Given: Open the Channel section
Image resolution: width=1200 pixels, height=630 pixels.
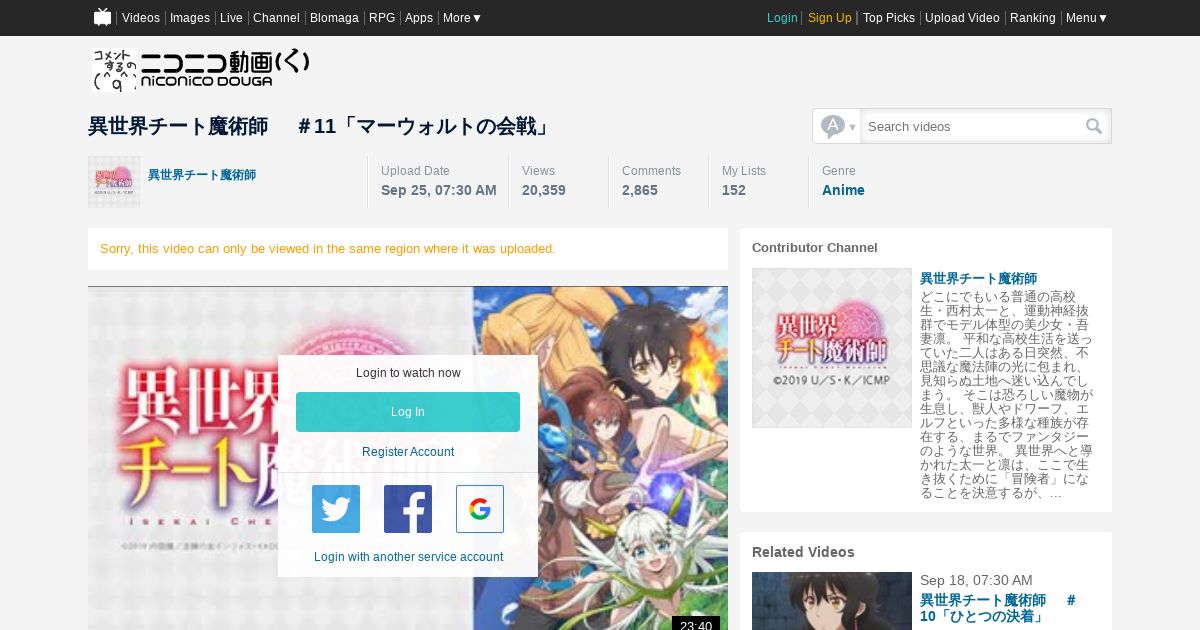Looking at the screenshot, I should point(276,18).
